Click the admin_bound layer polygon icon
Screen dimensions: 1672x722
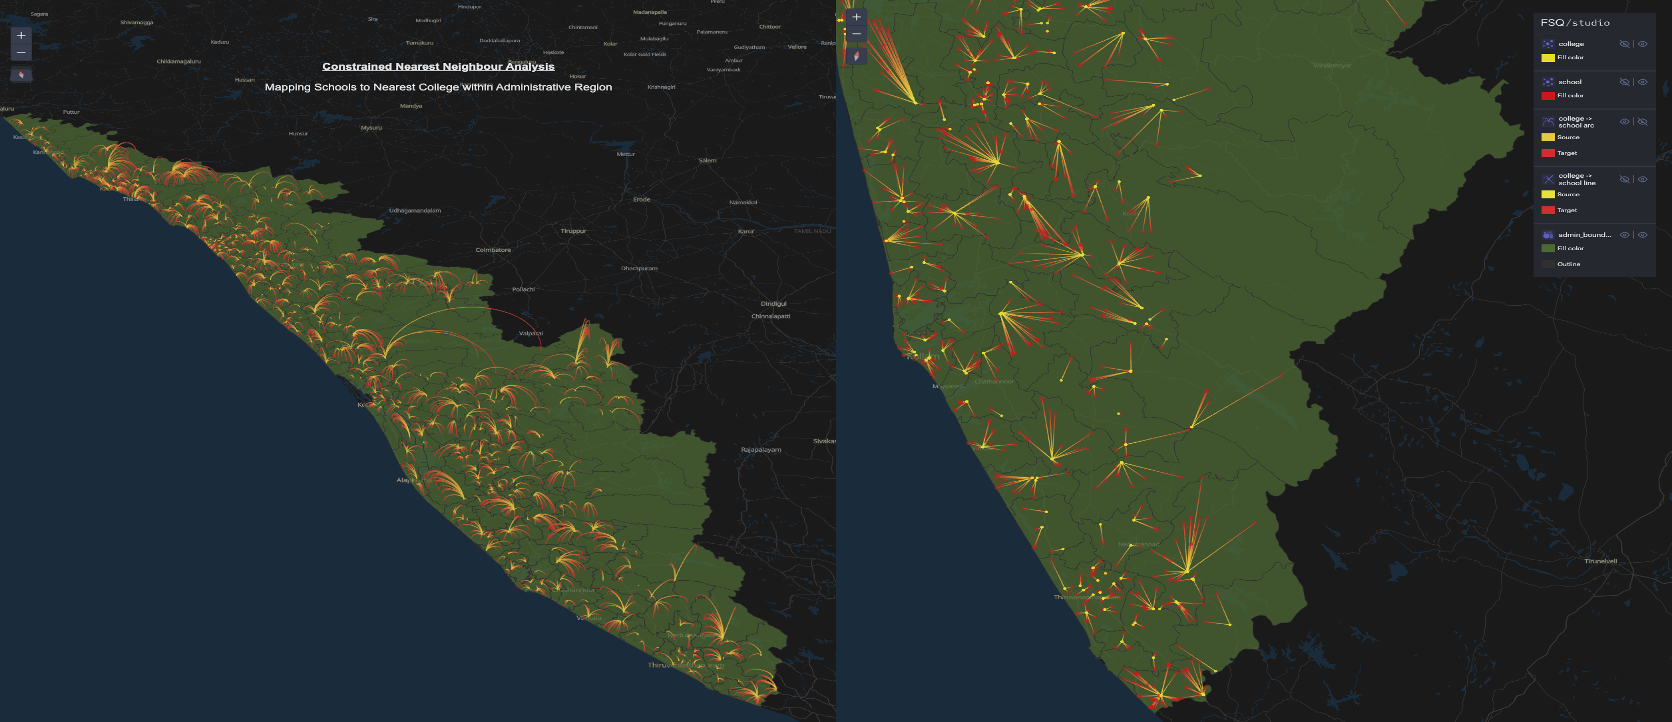[1548, 235]
